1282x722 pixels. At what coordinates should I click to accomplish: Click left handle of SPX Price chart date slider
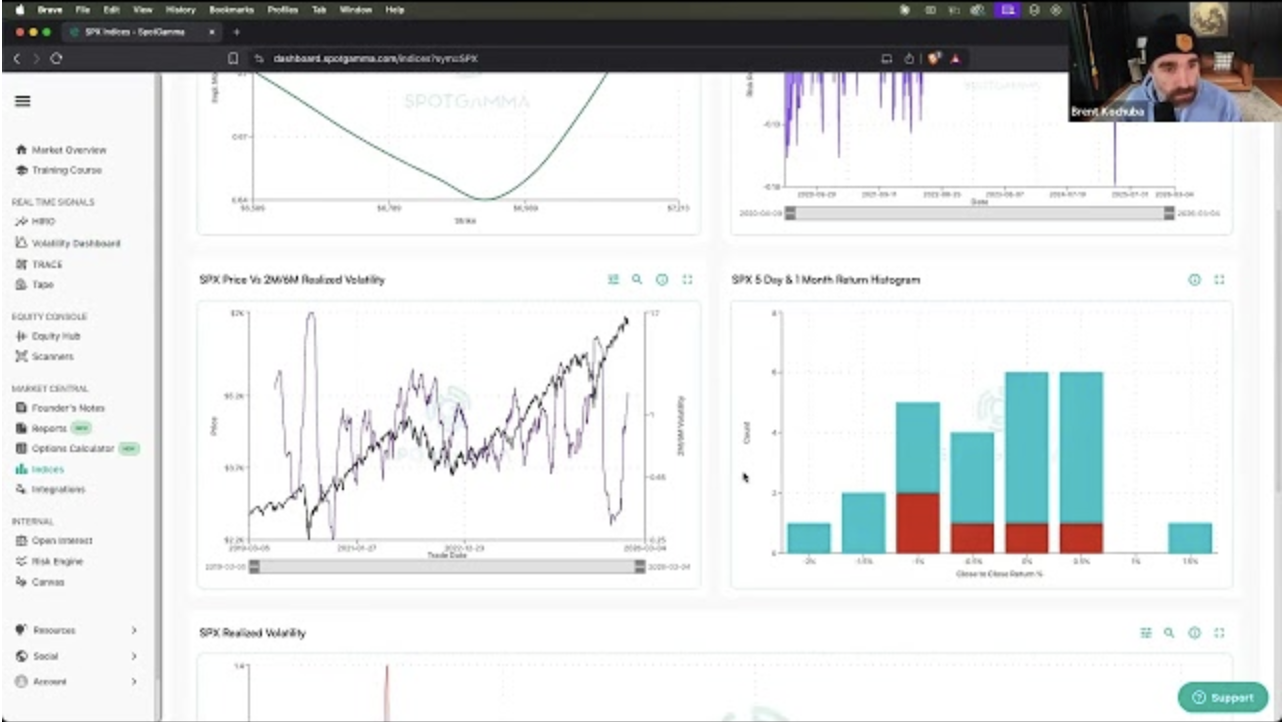(x=254, y=567)
